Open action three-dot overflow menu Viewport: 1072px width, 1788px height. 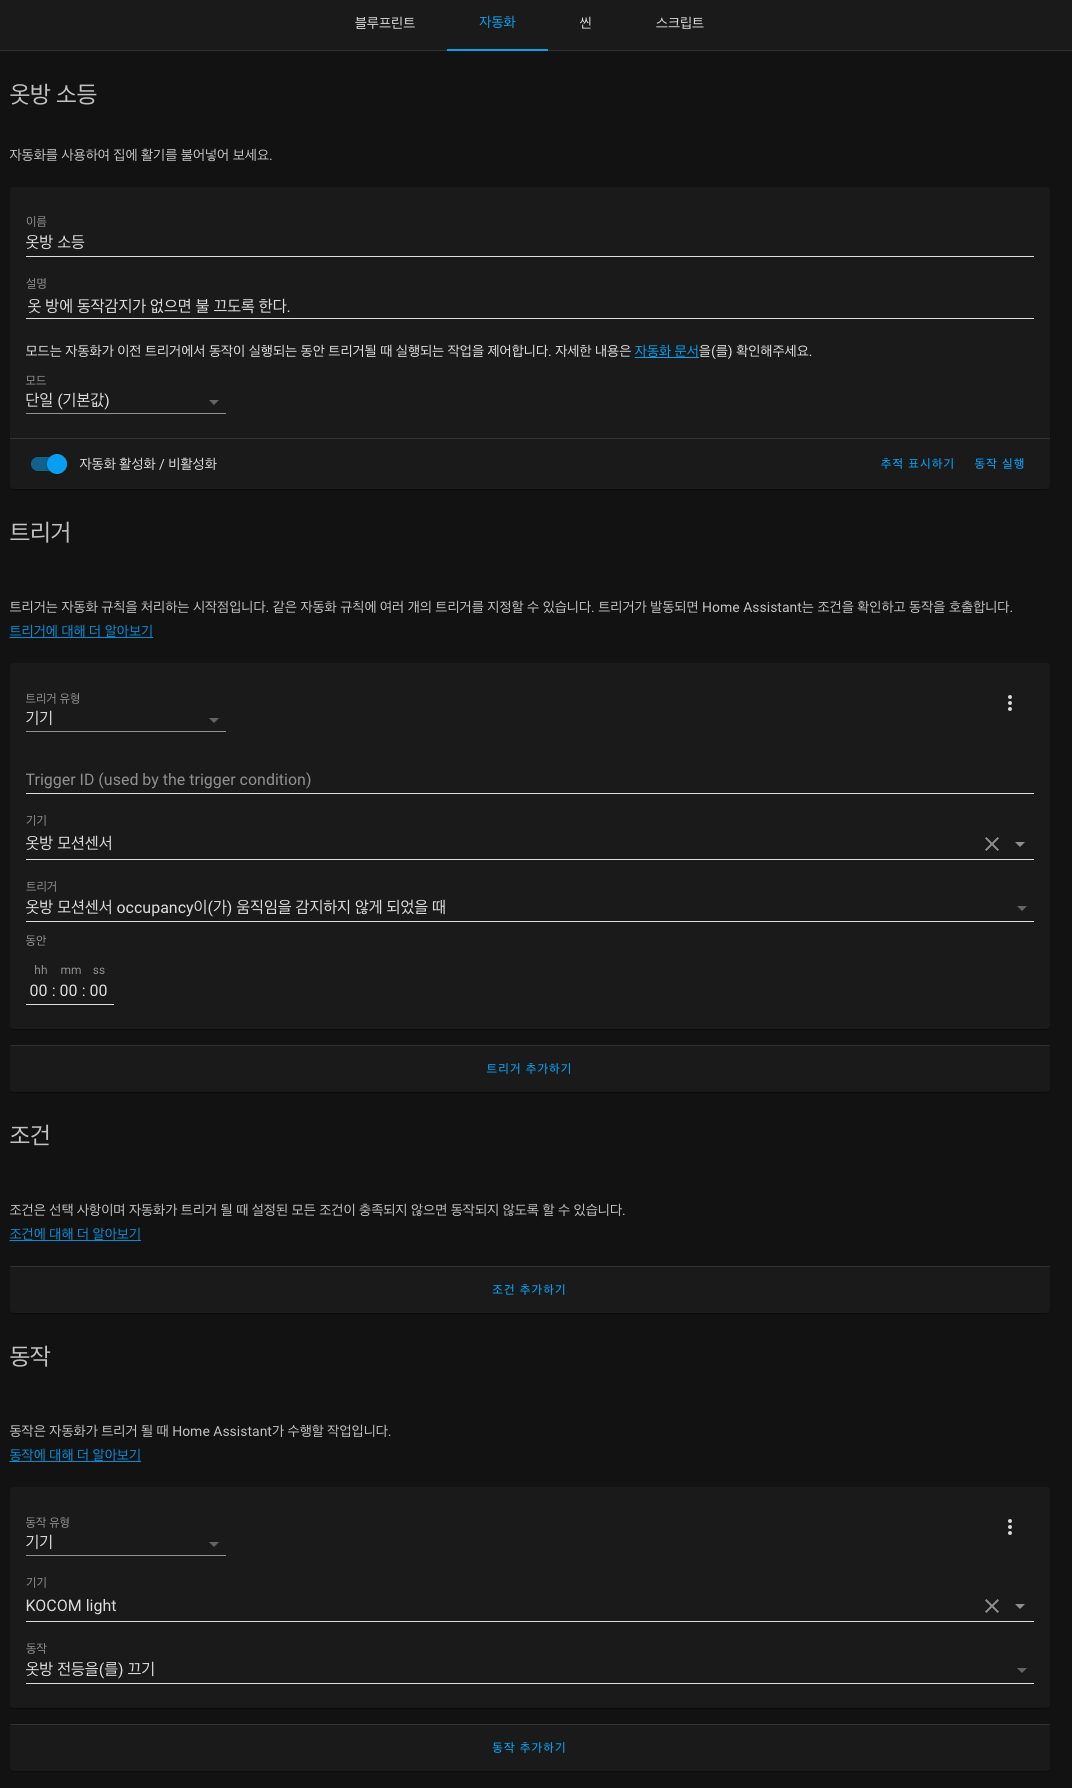pyautogui.click(x=1010, y=1527)
